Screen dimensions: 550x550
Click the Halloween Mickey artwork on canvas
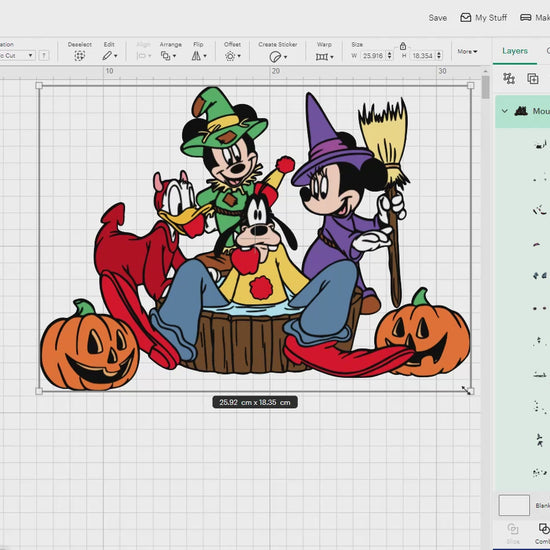point(255,239)
